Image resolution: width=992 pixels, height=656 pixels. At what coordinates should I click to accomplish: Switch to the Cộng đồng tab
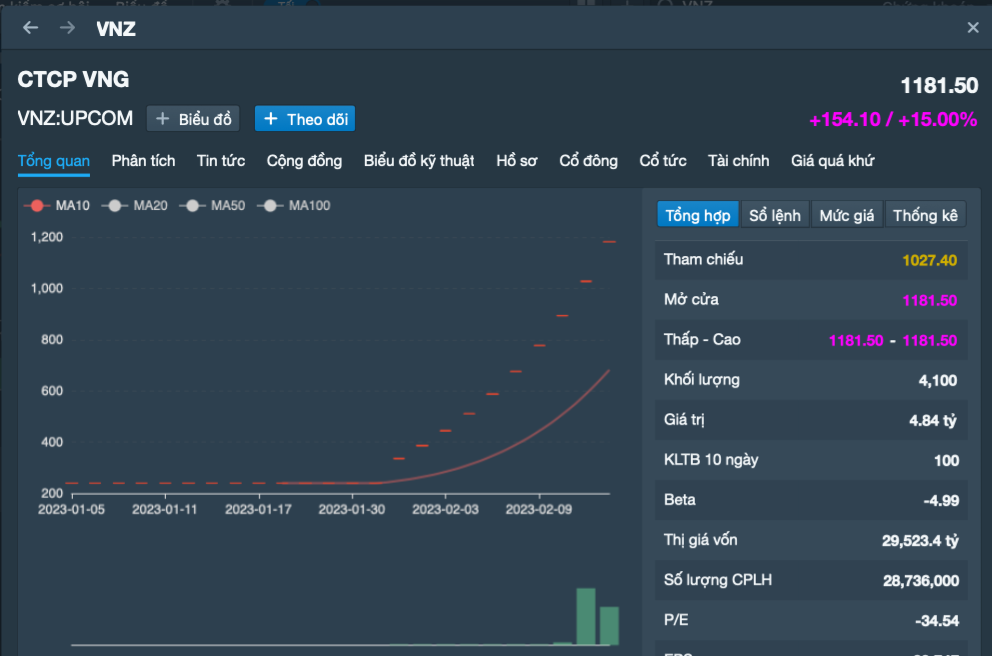tap(304, 161)
